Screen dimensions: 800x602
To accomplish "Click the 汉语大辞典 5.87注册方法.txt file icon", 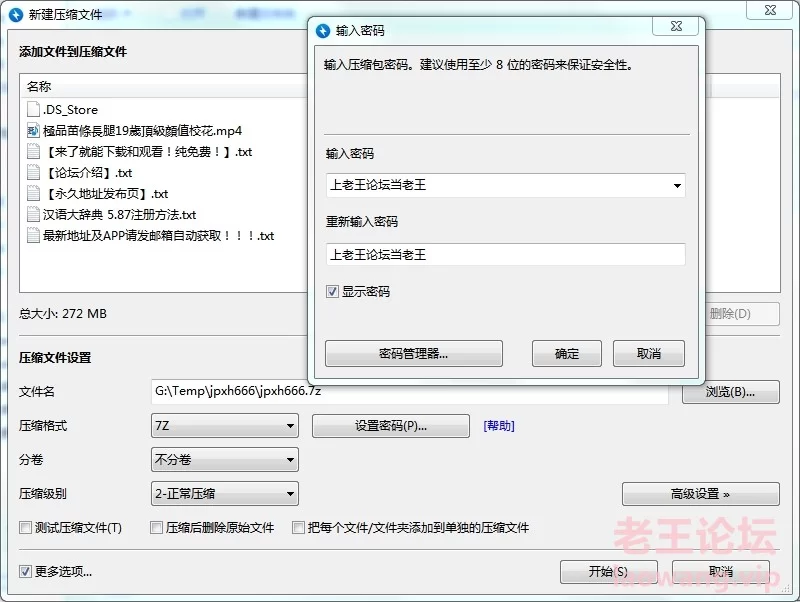I will [33, 214].
